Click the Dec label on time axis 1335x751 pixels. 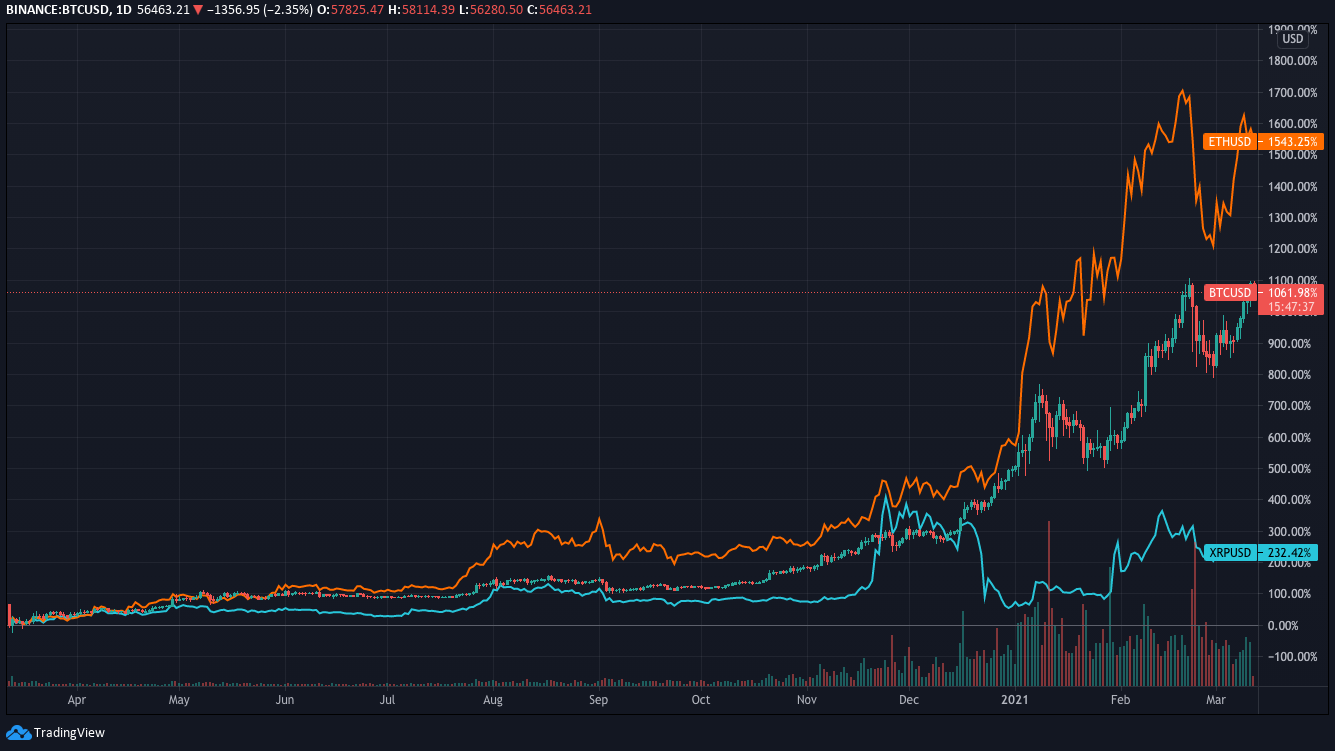coord(908,700)
